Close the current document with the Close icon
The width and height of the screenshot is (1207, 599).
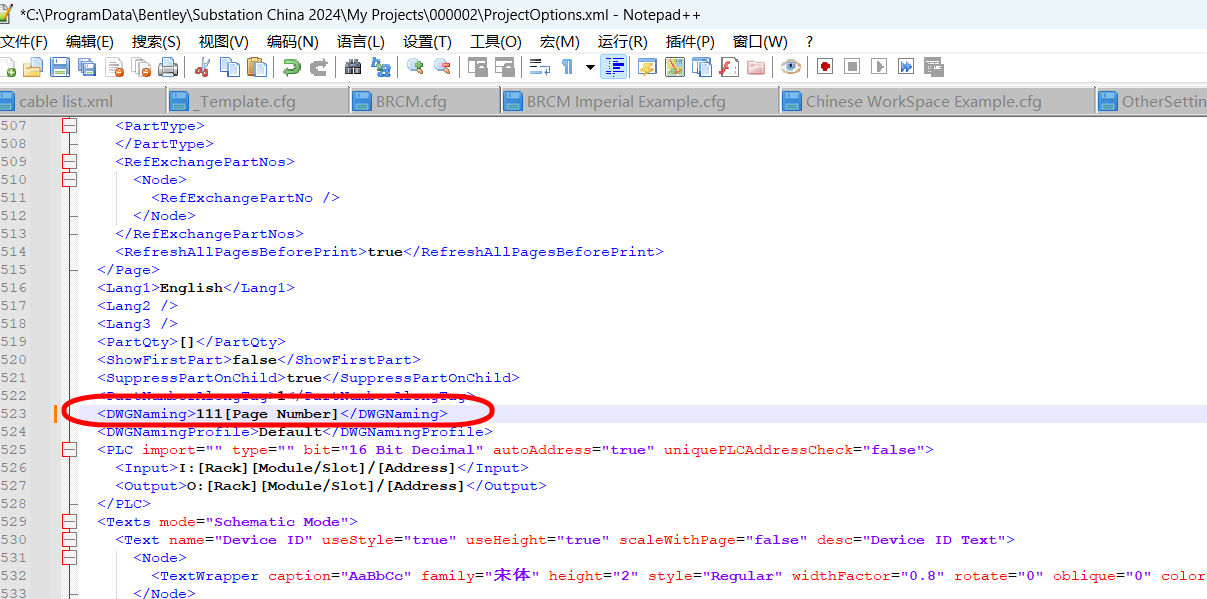click(115, 67)
